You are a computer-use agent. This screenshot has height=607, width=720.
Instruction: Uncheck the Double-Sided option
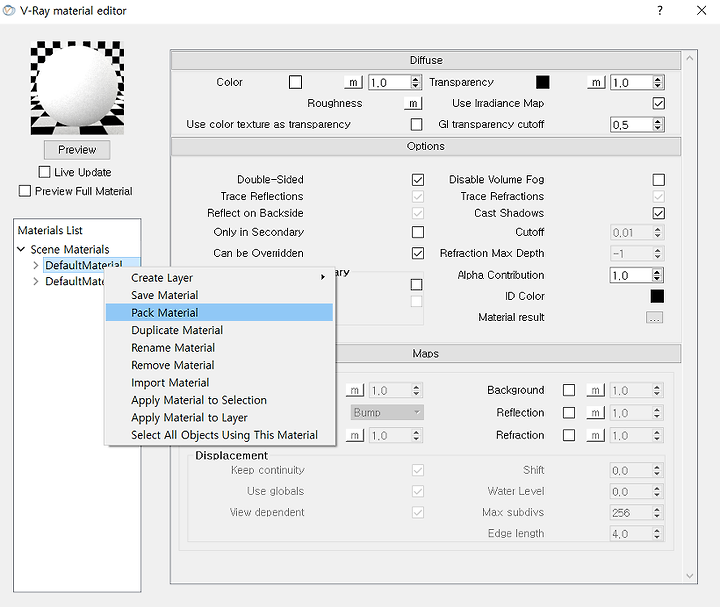click(418, 180)
